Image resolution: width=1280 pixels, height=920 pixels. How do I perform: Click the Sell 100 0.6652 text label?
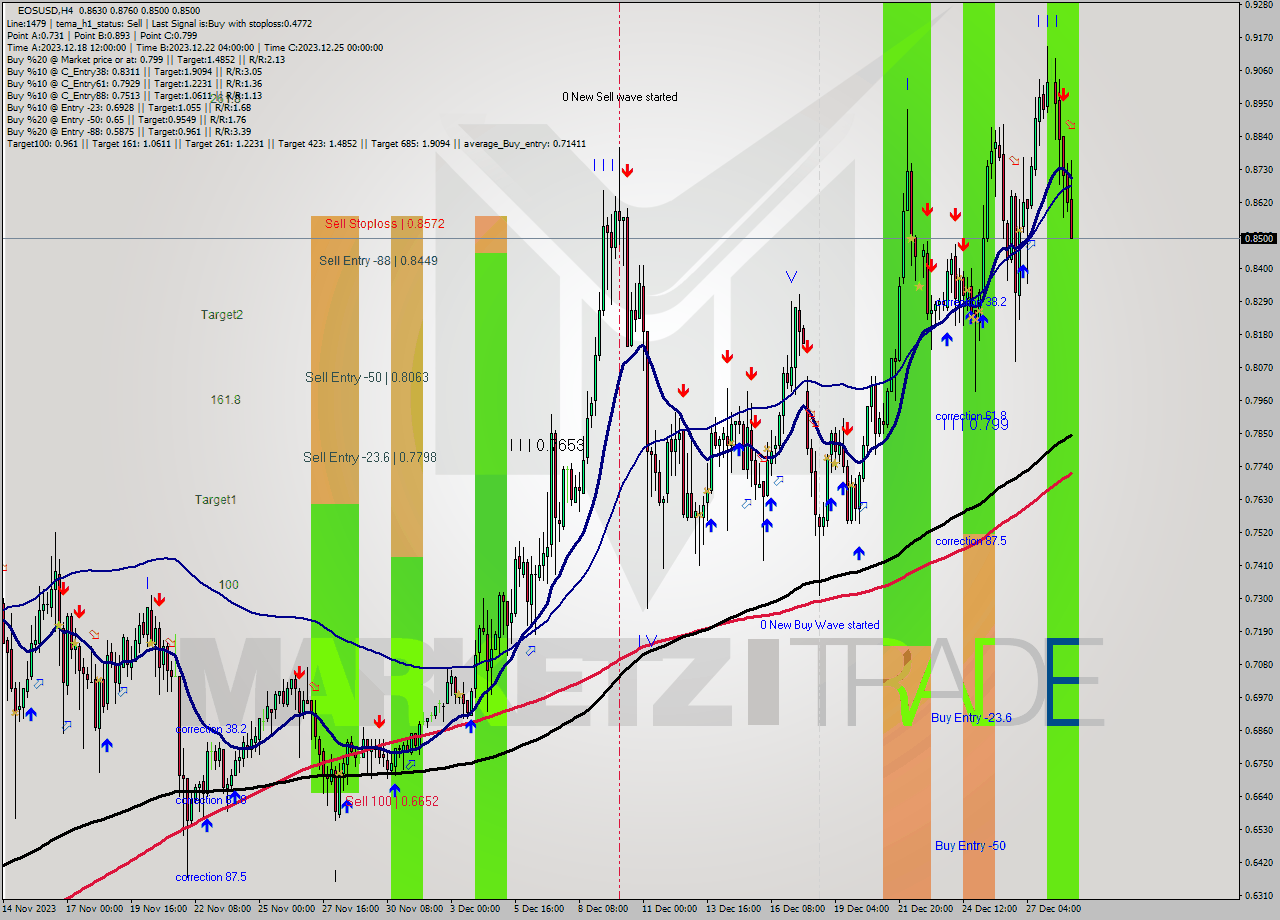point(391,800)
